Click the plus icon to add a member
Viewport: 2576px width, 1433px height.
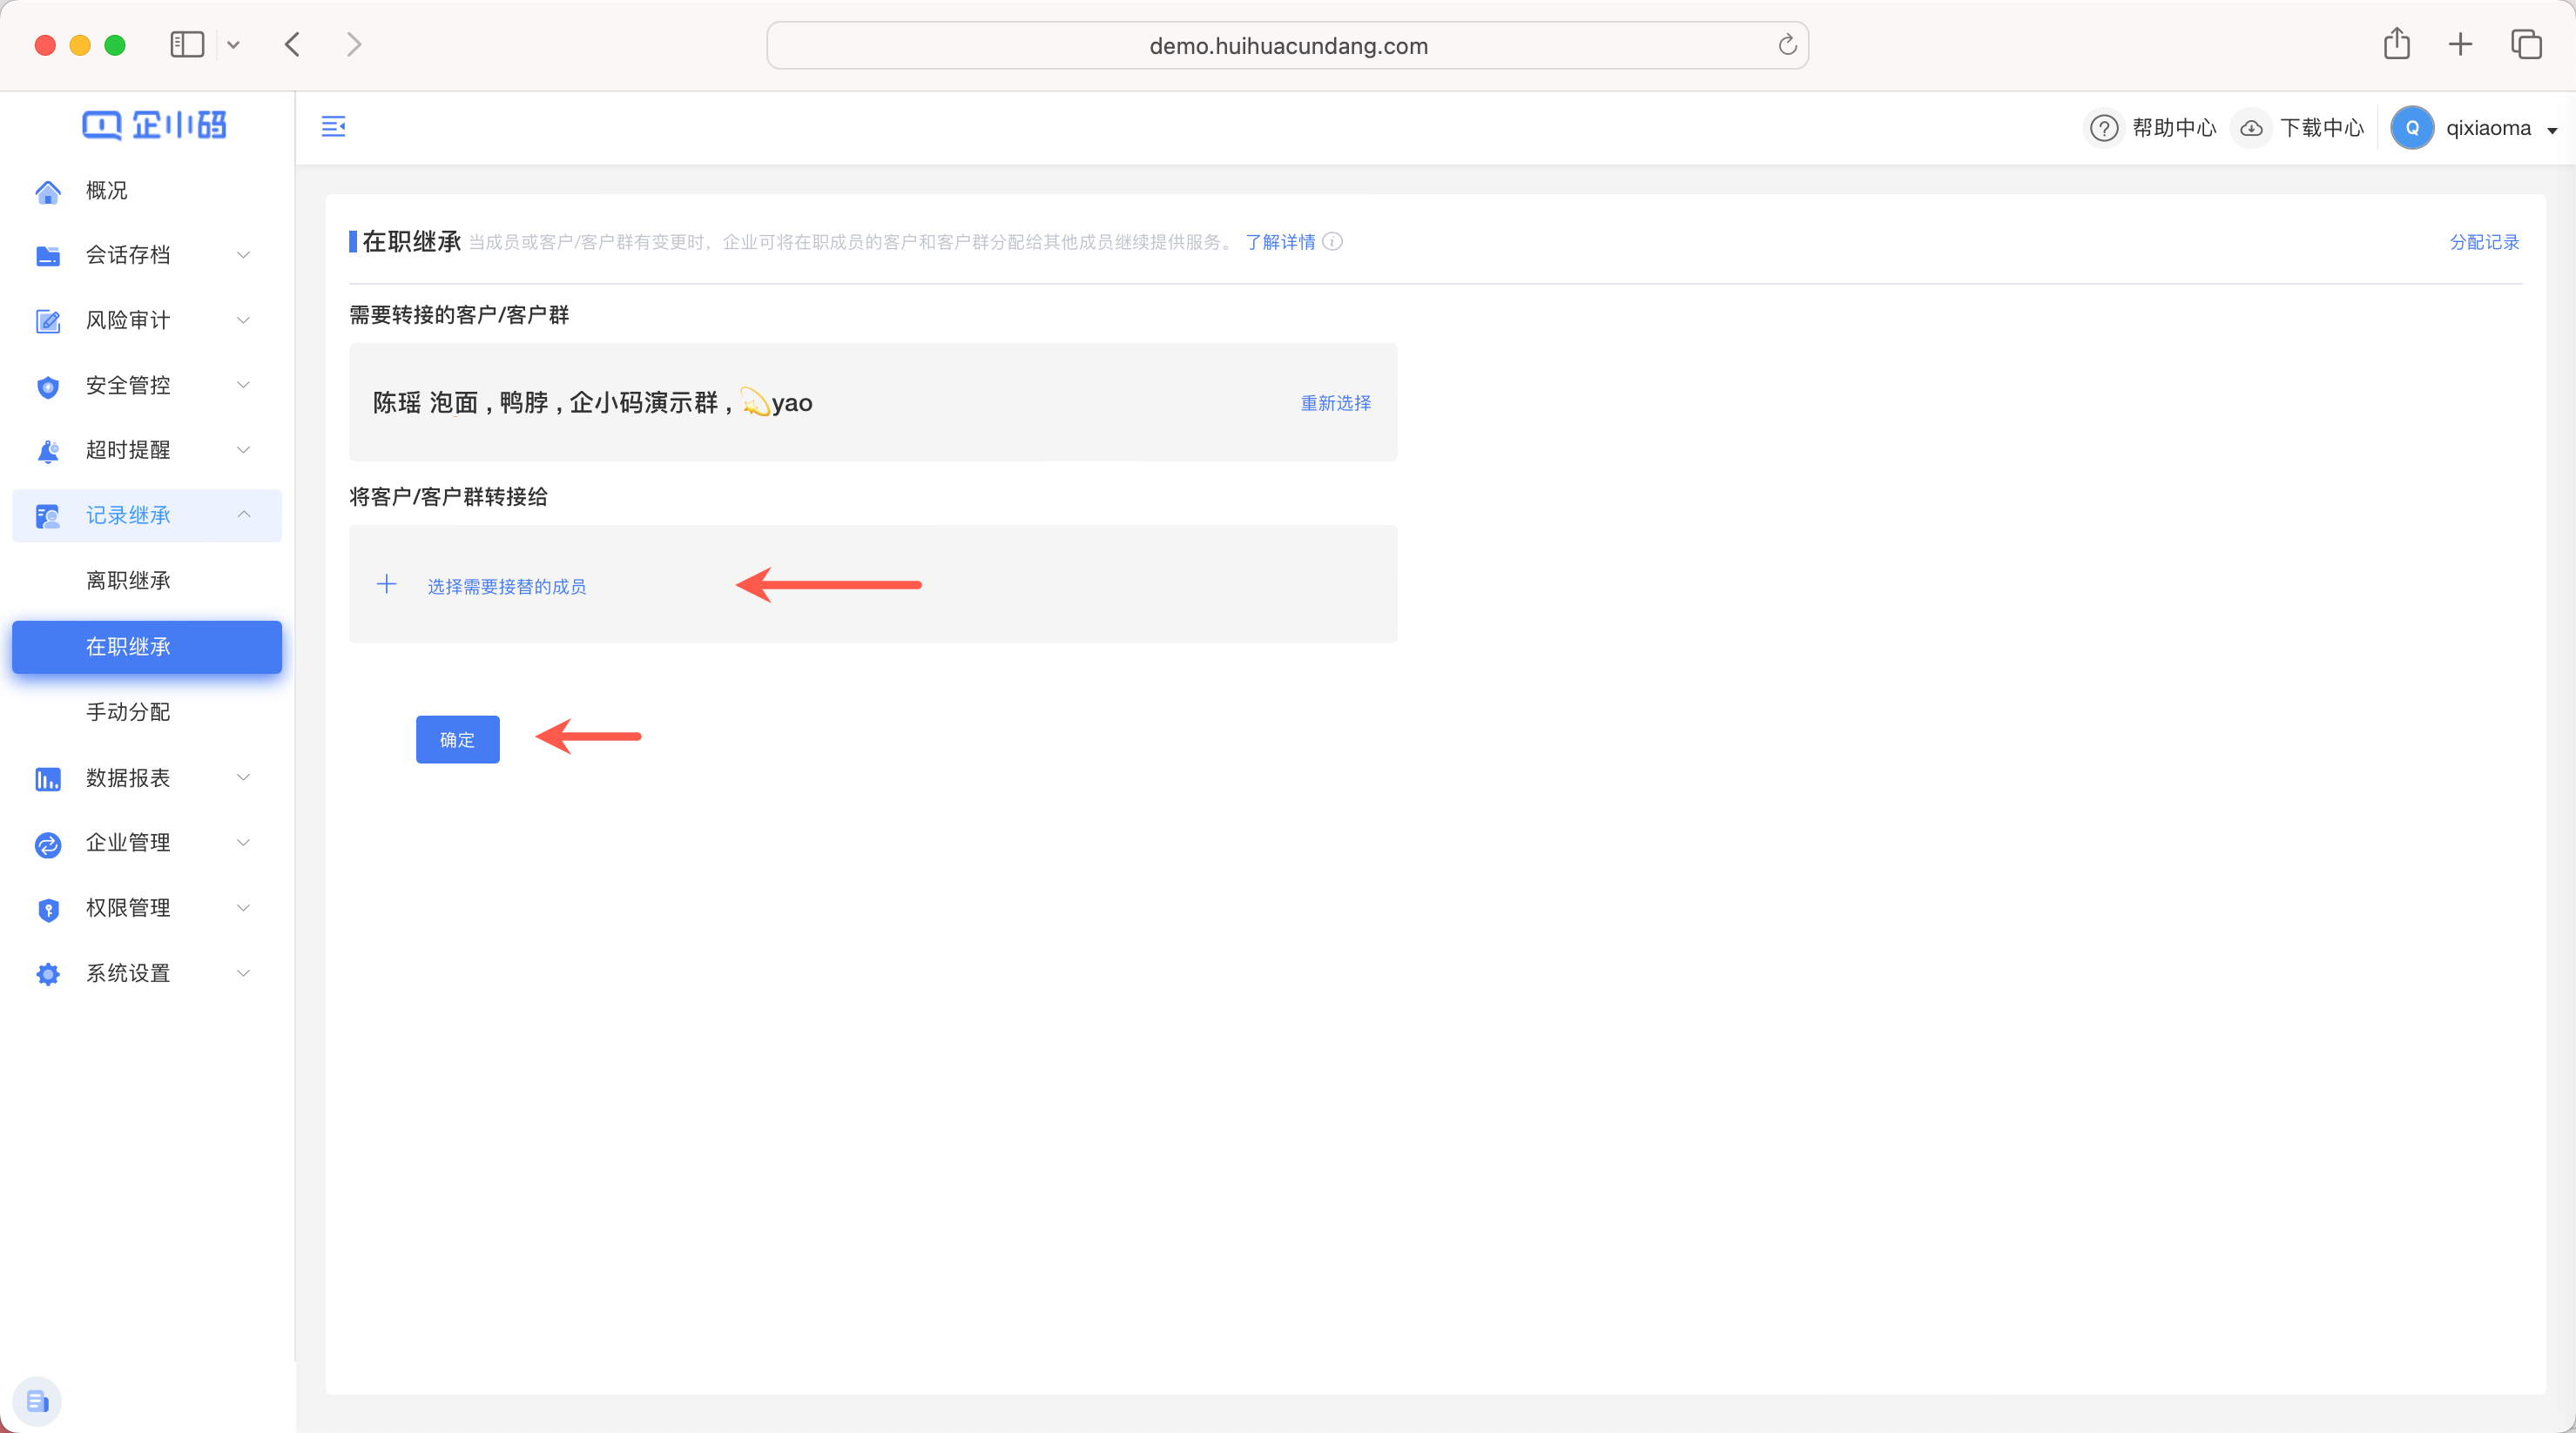click(386, 584)
